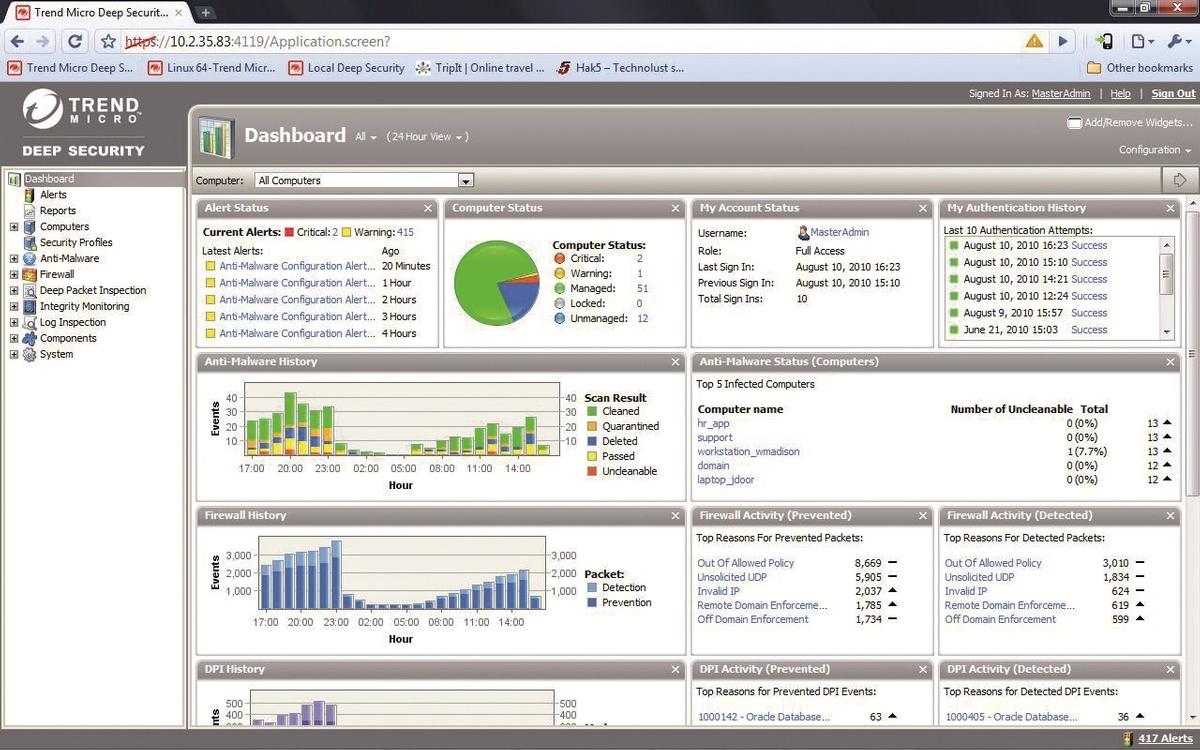Click the System gear icon in sidebar
1200x750 pixels.
point(29,355)
